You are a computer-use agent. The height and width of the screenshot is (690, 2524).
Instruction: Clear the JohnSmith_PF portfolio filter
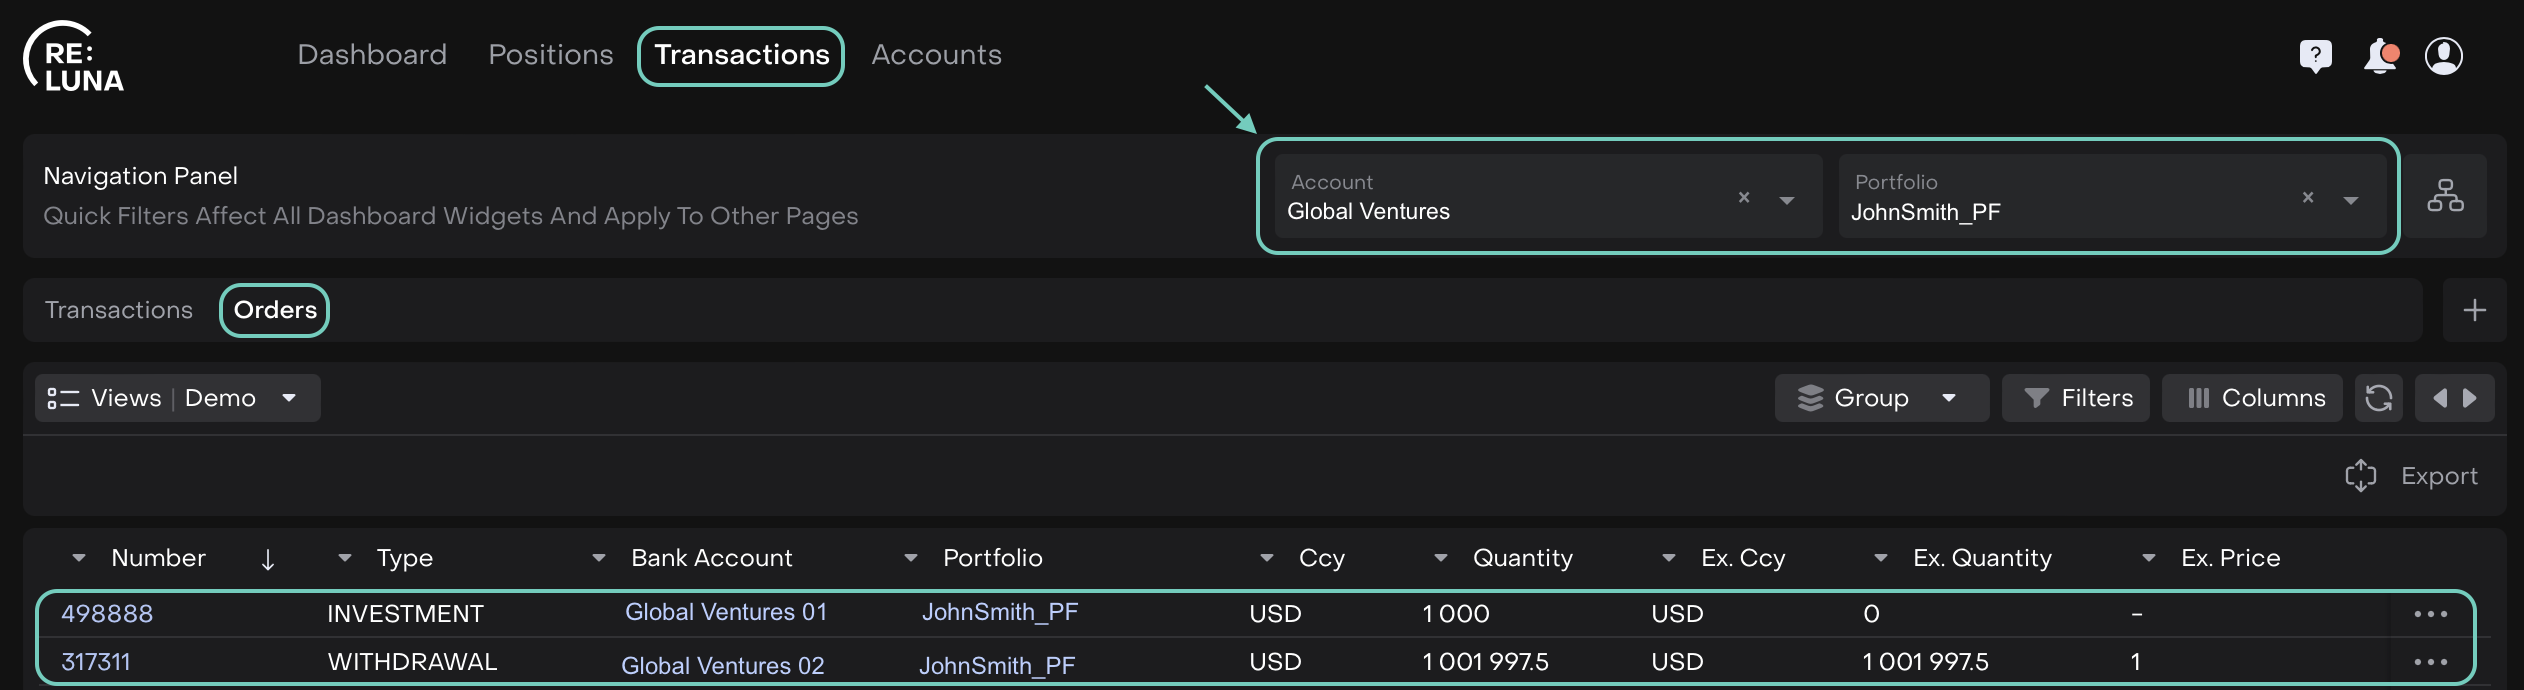click(x=2308, y=198)
